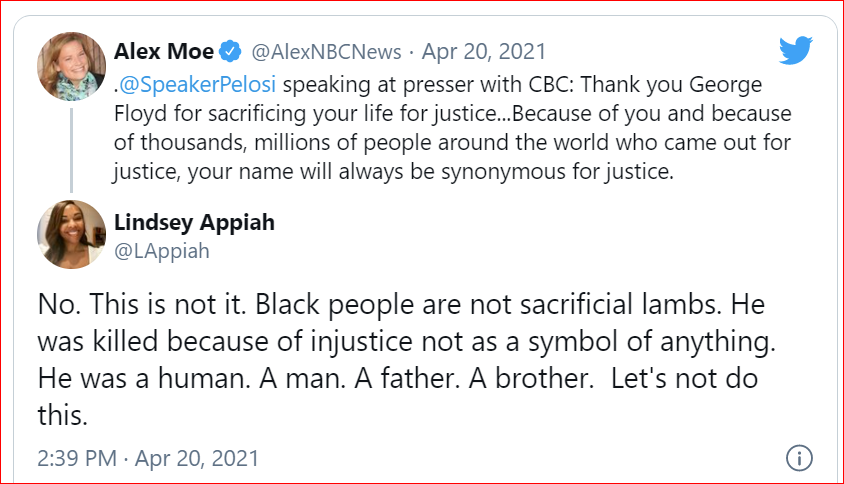Viewport: 844px width, 484px height.
Task: Open Alex Moe's profile picture
Action: click(71, 66)
